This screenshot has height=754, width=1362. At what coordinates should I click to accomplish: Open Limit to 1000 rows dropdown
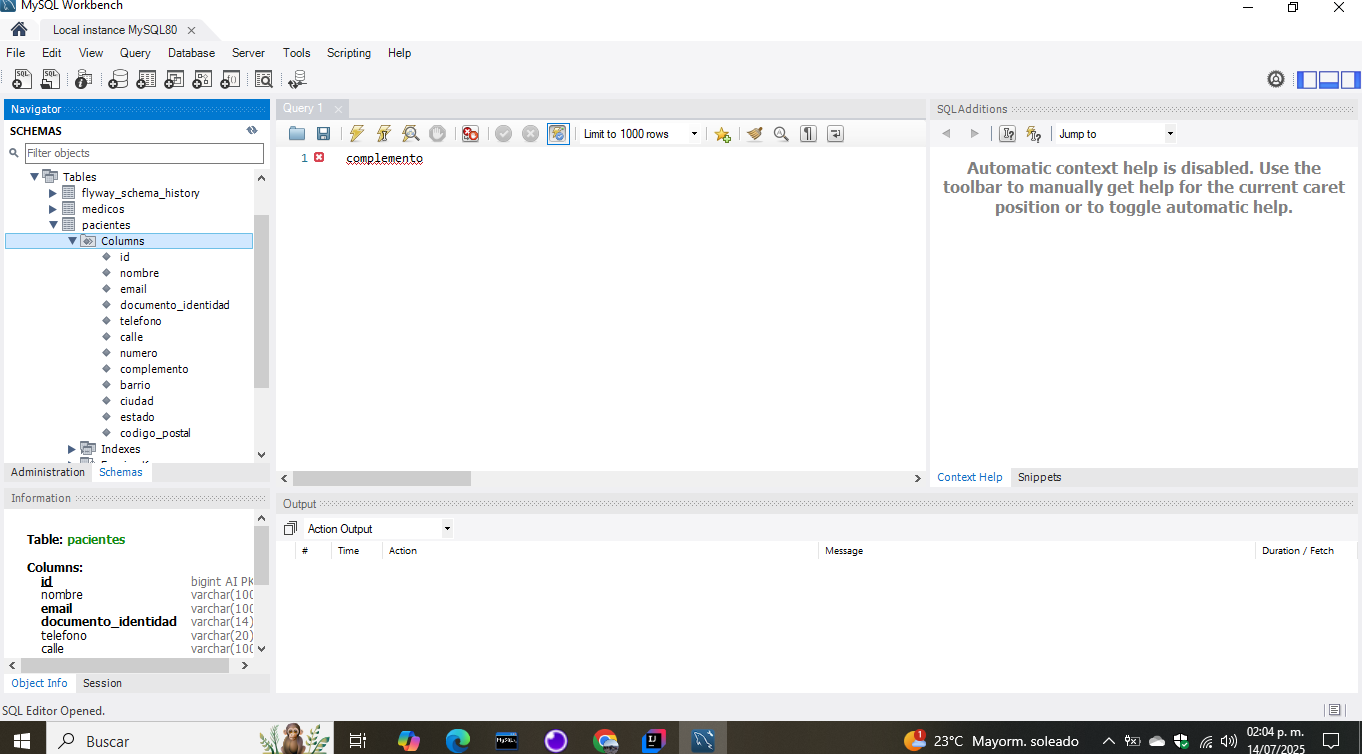640,134
